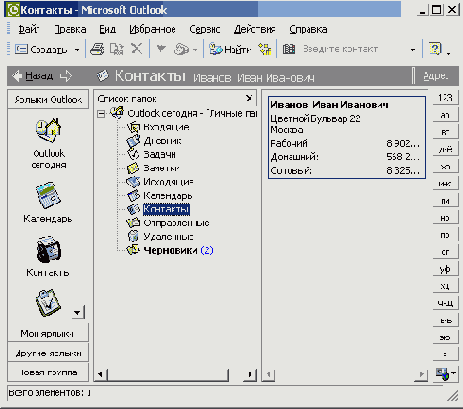Open the Контакты shortcut in Outlook bar

[x=48, y=249]
